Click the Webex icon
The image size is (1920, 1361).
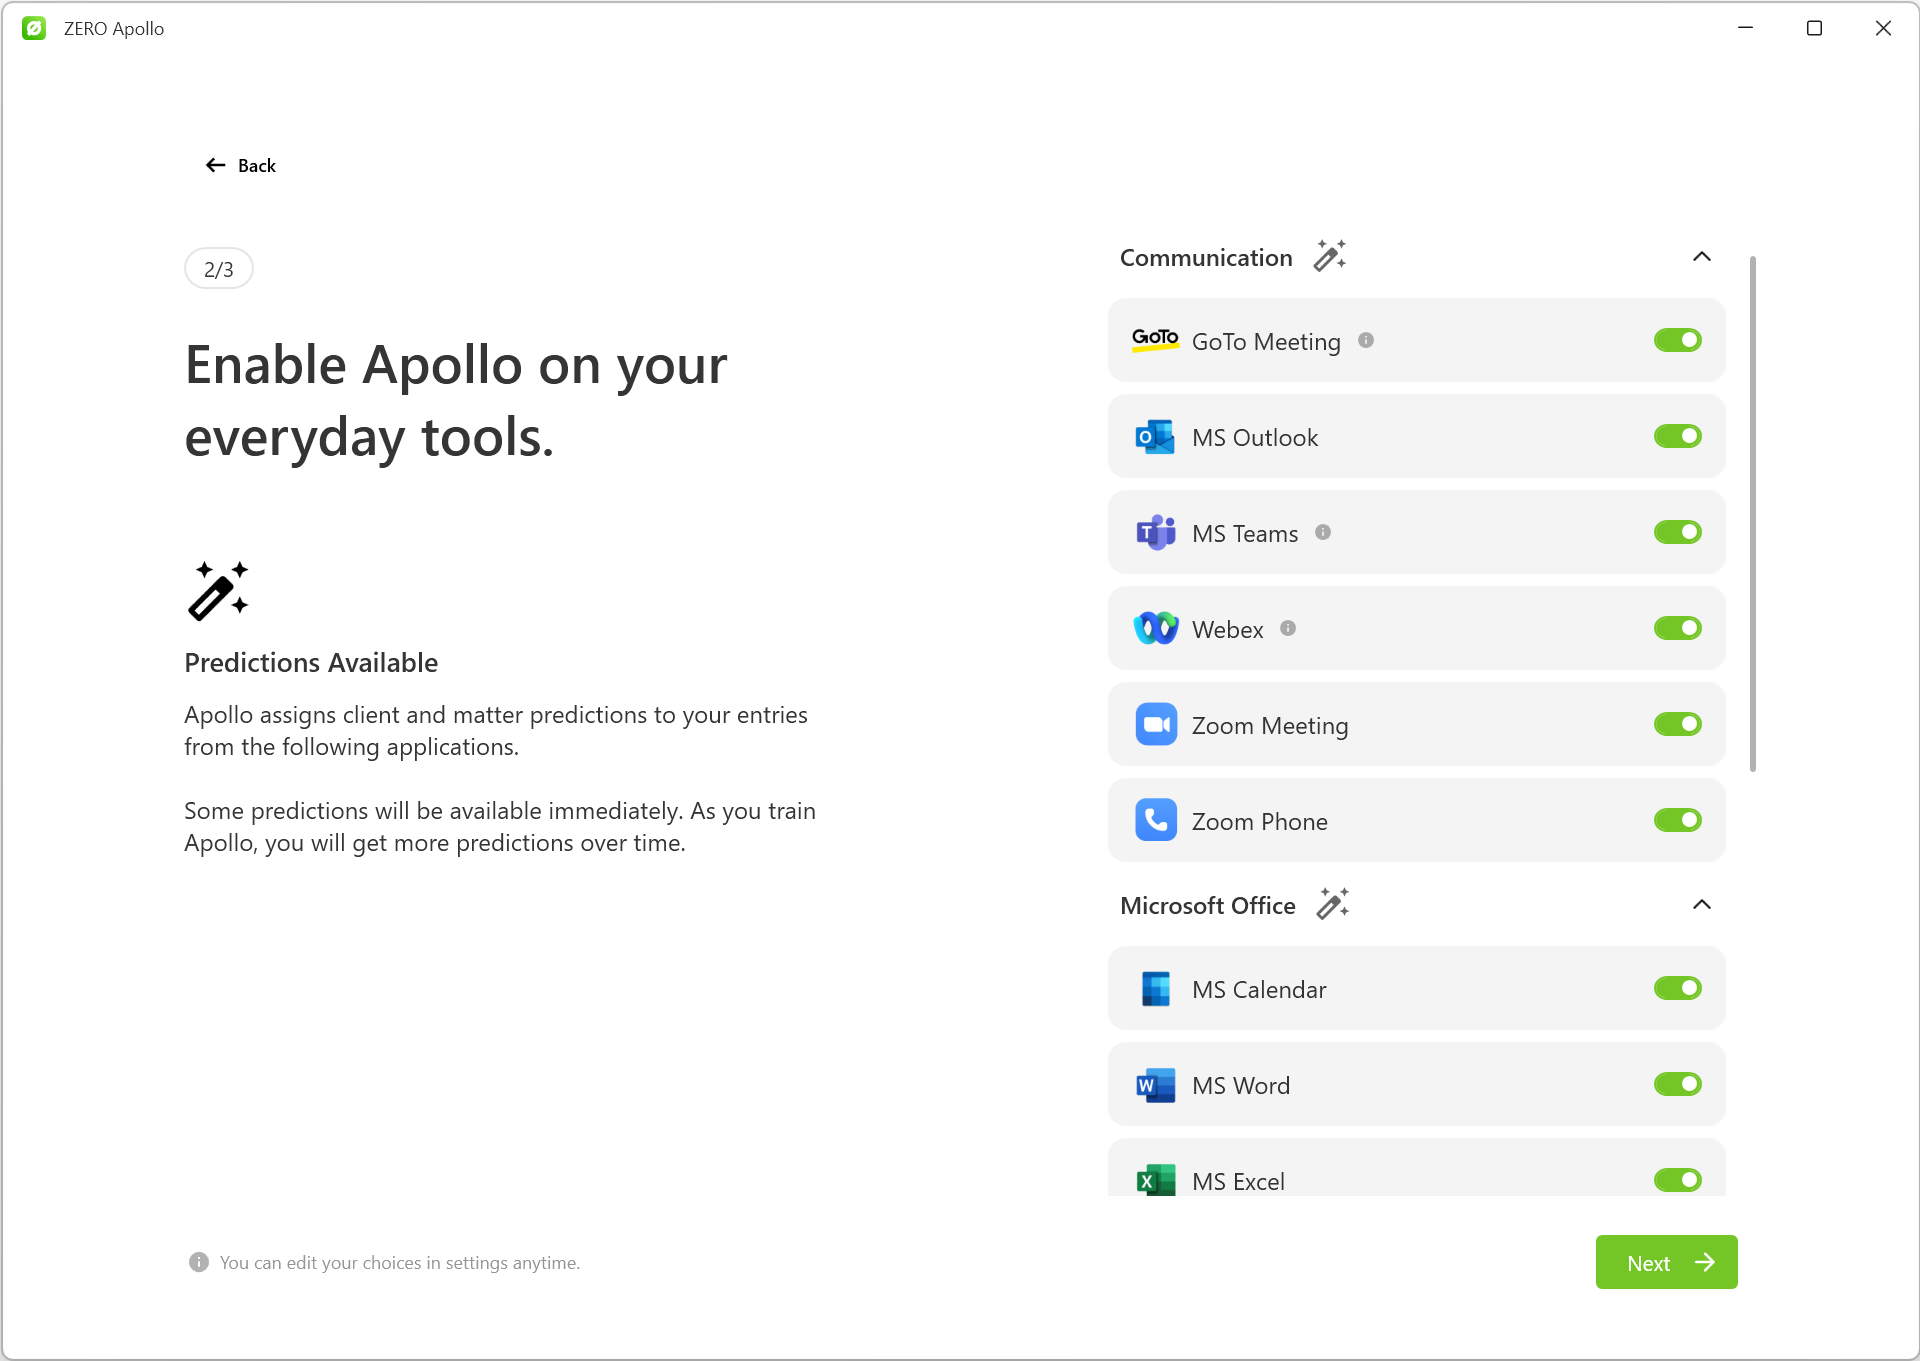(x=1155, y=628)
